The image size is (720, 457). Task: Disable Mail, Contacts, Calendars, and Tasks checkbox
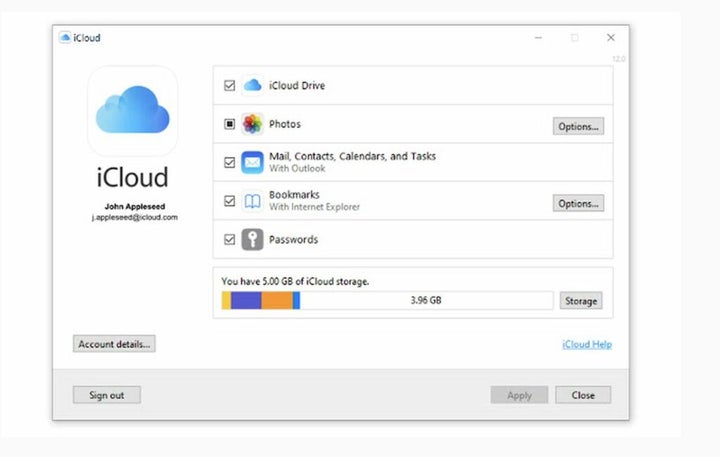tap(230, 162)
